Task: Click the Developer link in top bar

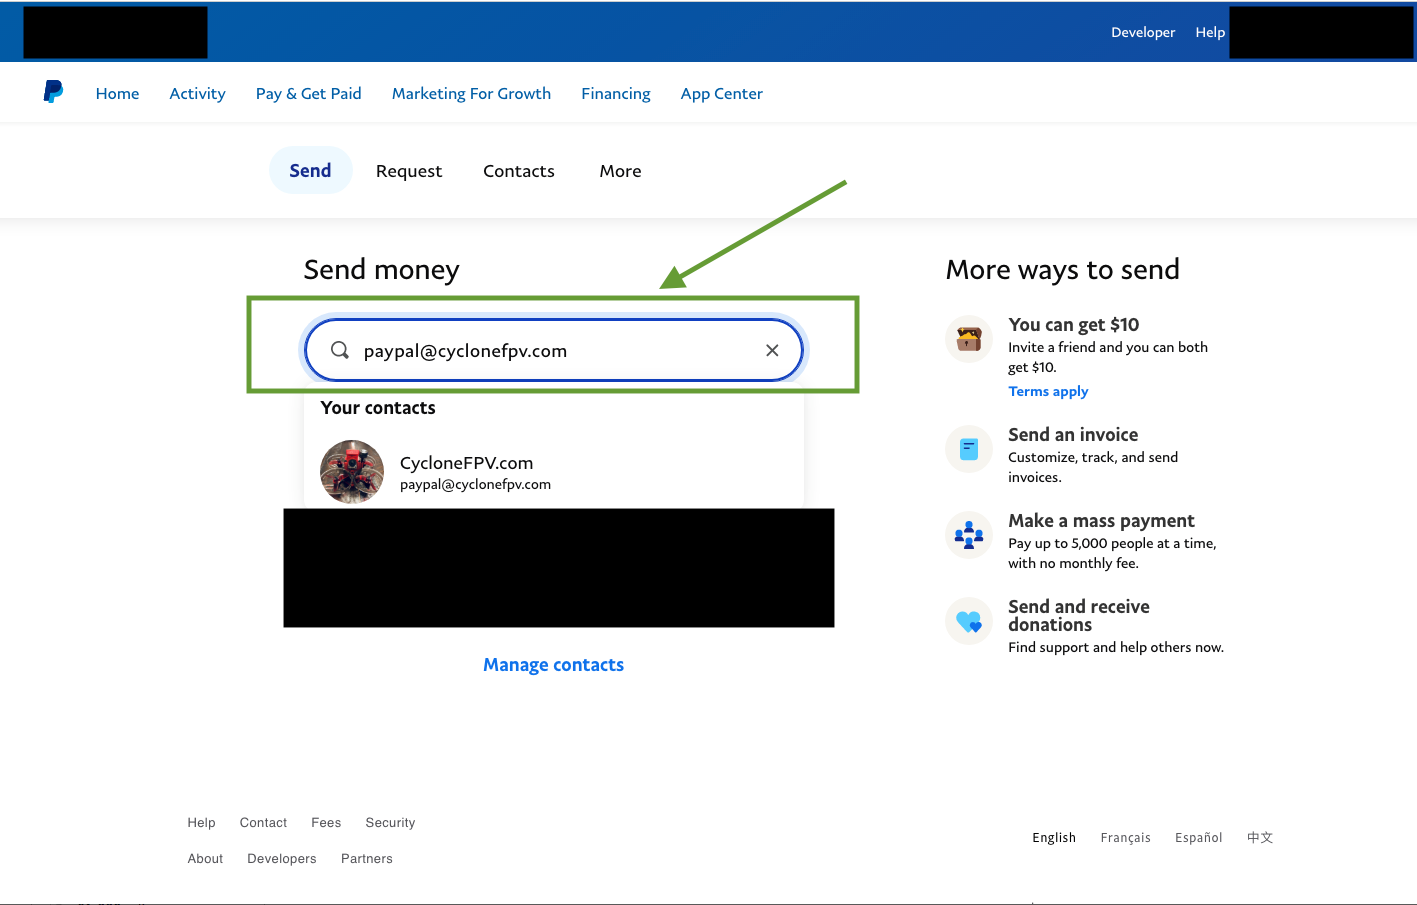Action: (1143, 32)
